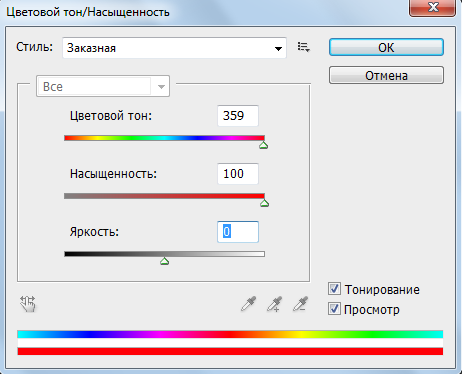Click the Яркость slider handle
Image resolution: width=462 pixels, height=374 pixels.
pyautogui.click(x=164, y=261)
